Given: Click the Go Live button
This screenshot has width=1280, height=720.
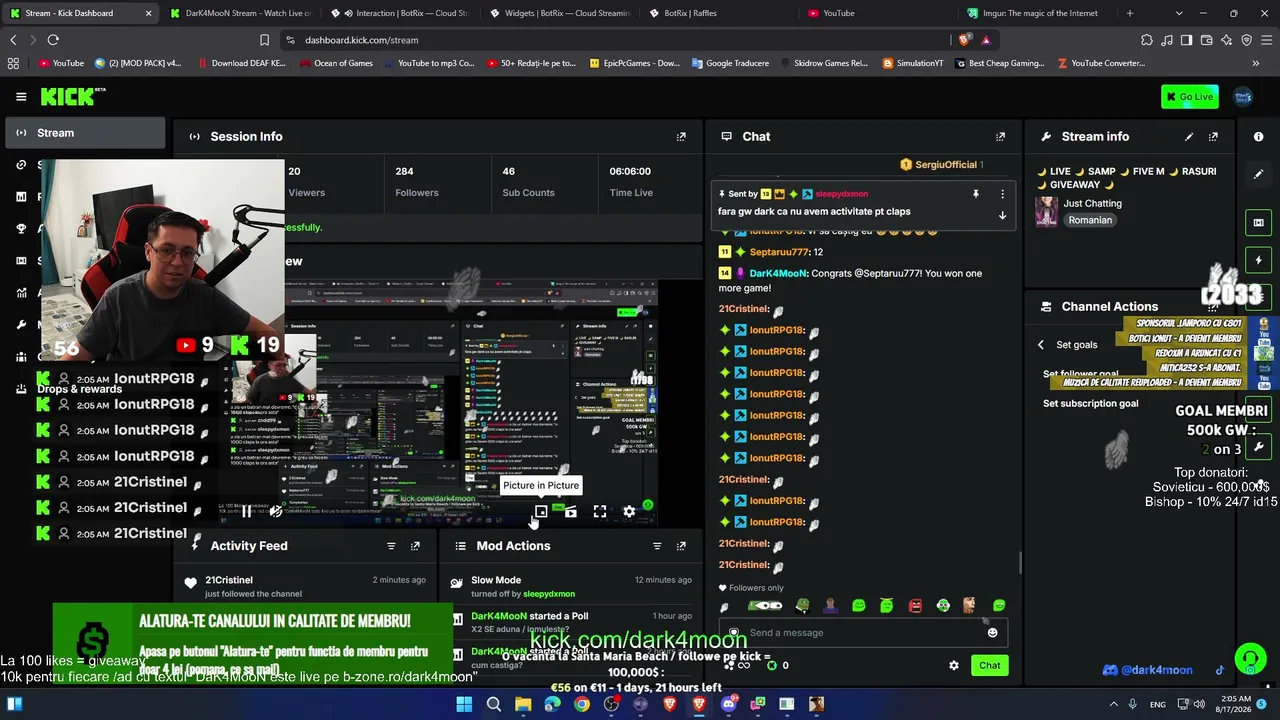Looking at the screenshot, I should tap(1189, 96).
